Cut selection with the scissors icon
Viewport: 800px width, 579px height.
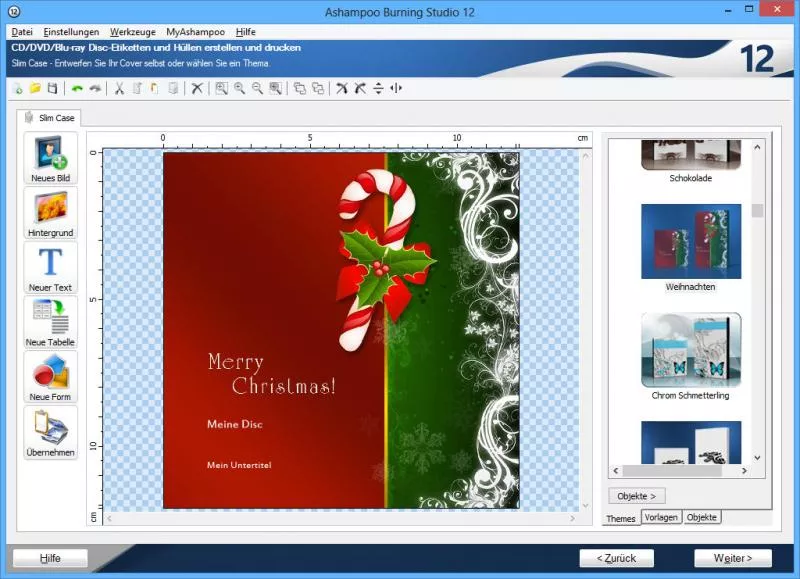tap(119, 88)
